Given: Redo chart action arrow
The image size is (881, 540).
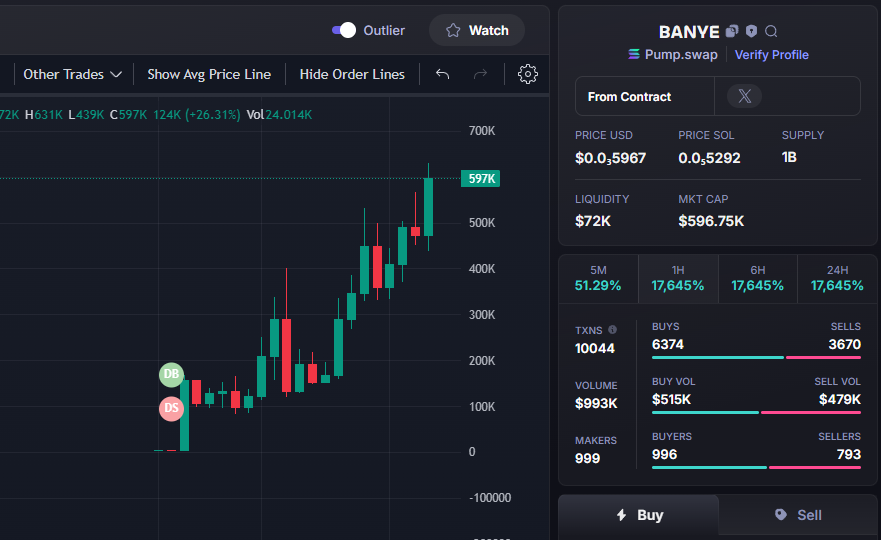Looking at the screenshot, I should click(x=480, y=74).
